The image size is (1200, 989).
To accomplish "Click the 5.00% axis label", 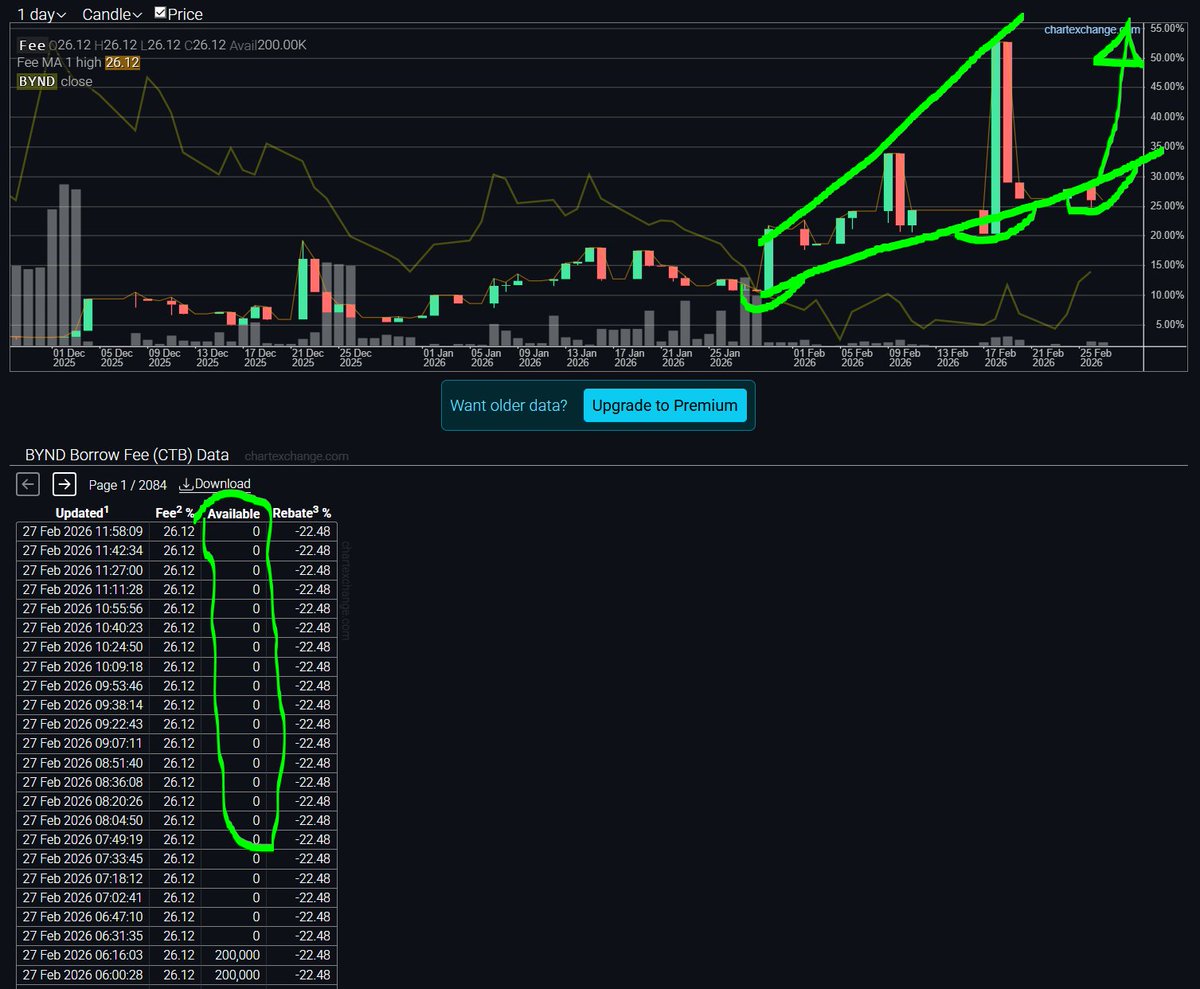I will (1171, 325).
